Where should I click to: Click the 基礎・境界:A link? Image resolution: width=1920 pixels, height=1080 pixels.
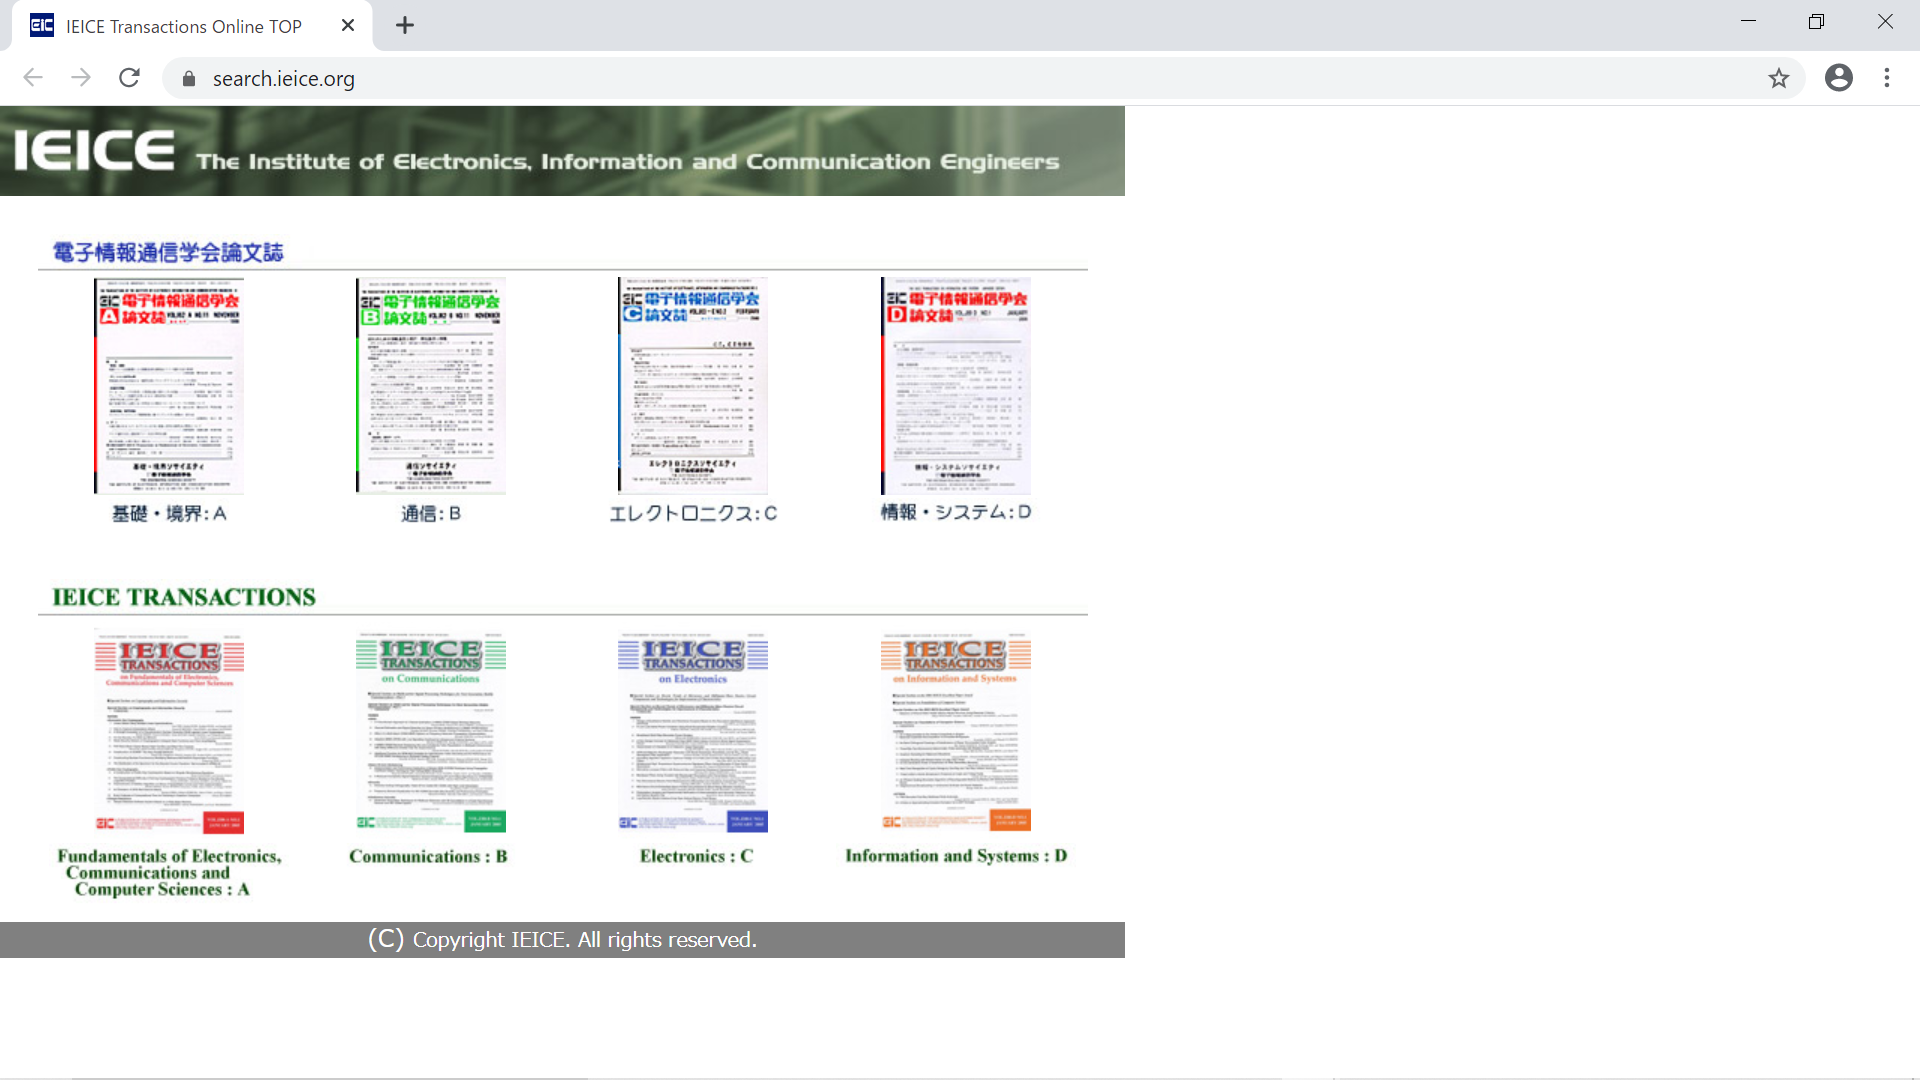[169, 514]
